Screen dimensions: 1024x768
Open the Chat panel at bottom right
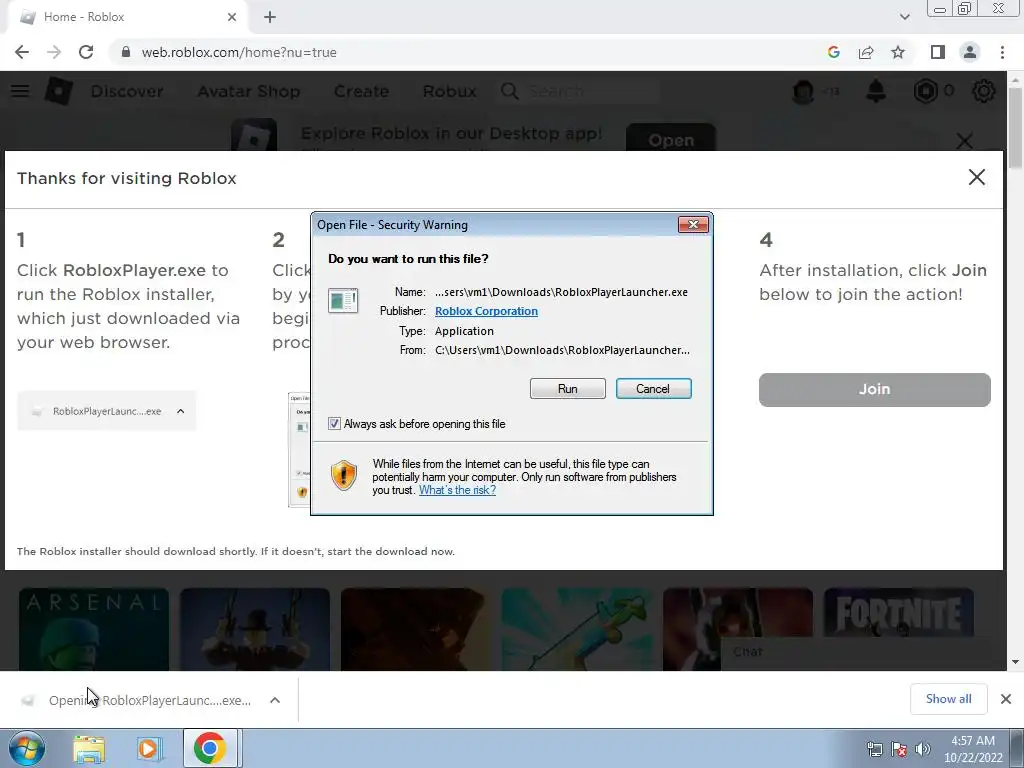coord(856,652)
